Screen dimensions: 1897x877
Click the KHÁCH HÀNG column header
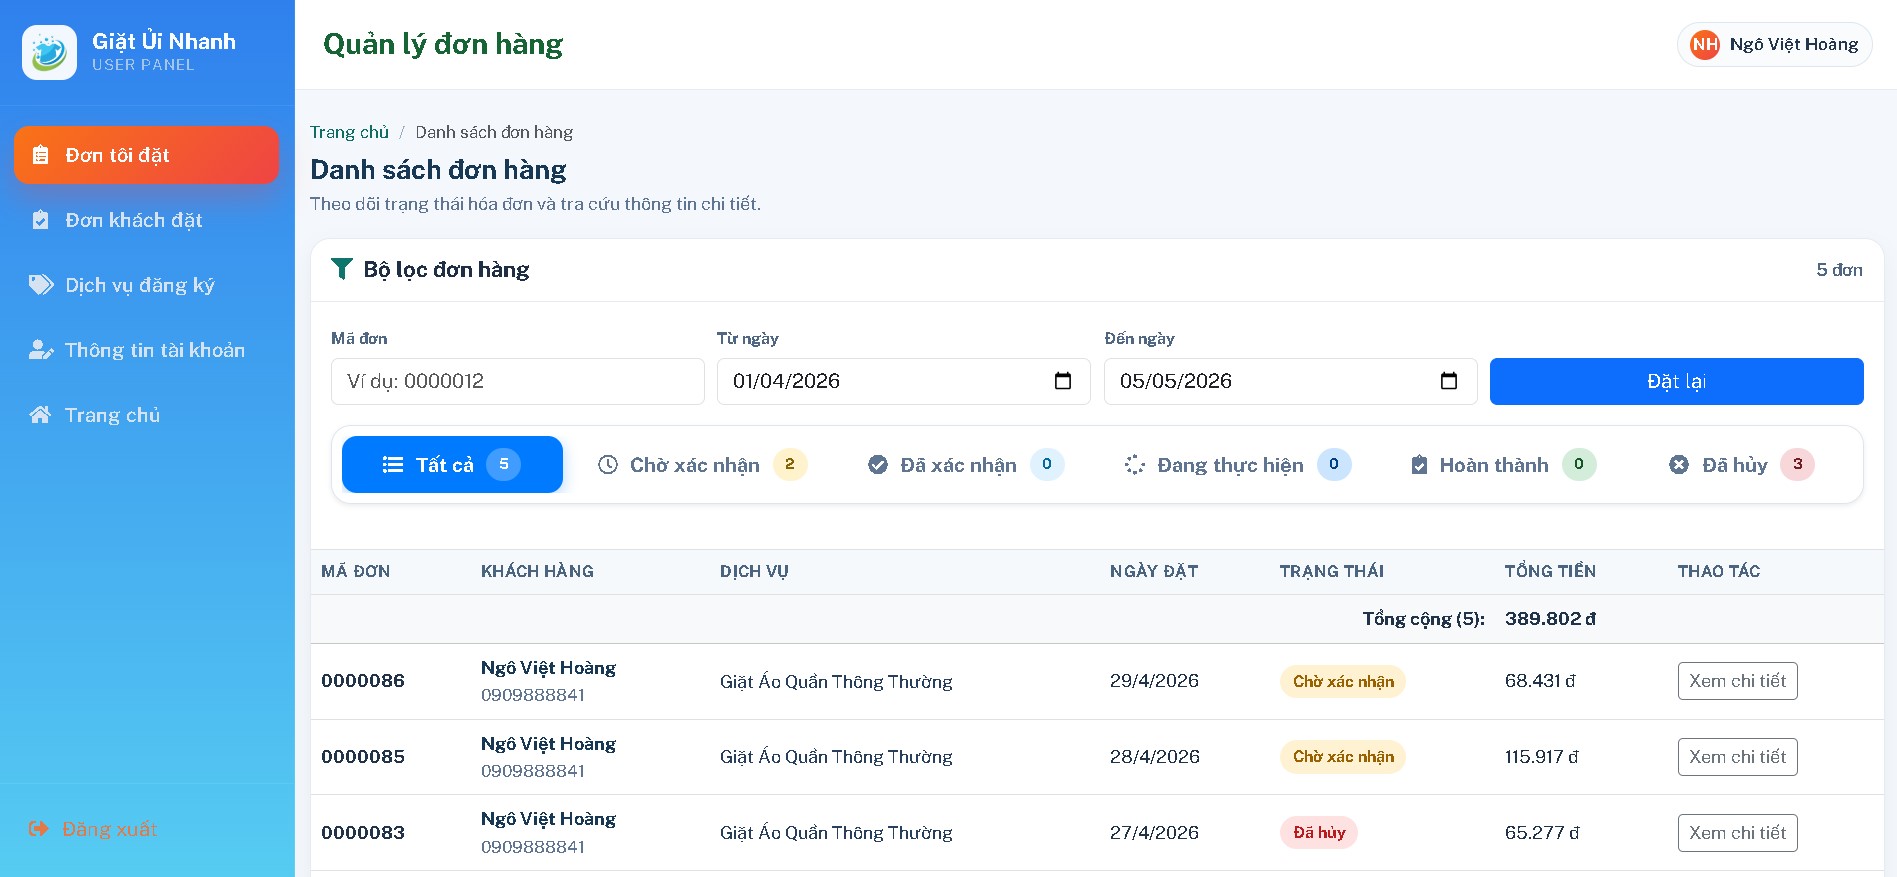pyautogui.click(x=537, y=572)
